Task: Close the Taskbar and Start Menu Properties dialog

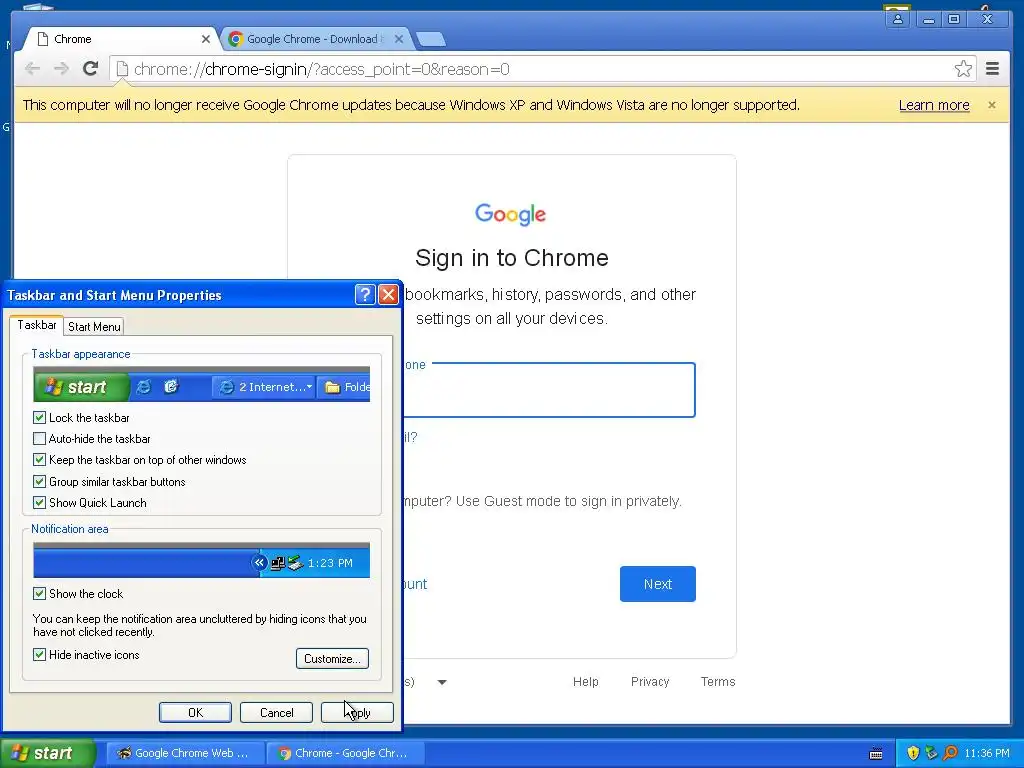Action: click(389, 295)
